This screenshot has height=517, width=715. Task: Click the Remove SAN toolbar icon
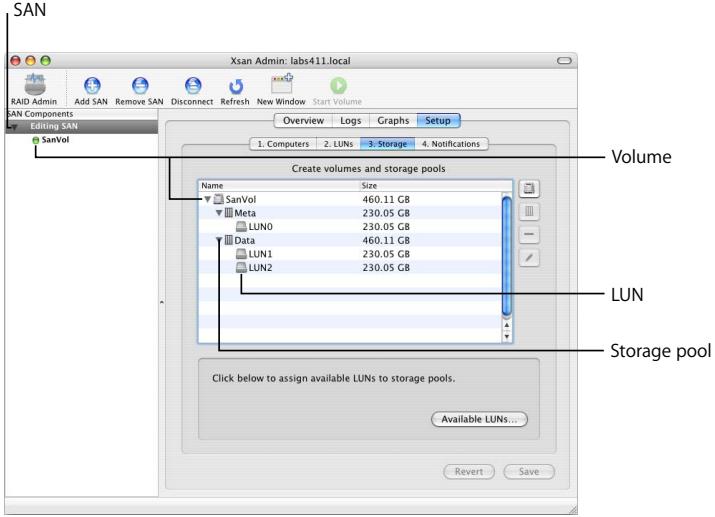tap(140, 85)
